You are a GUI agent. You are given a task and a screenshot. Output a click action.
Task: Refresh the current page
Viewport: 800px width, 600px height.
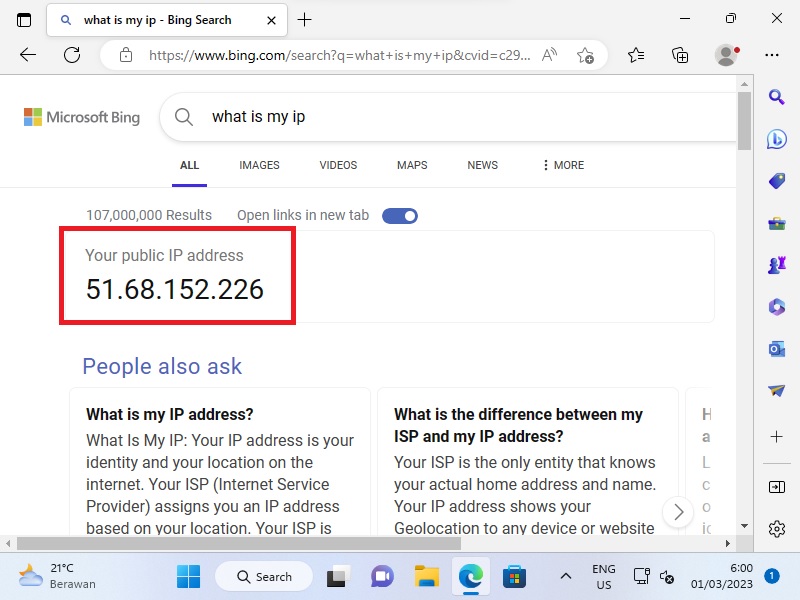[x=72, y=55]
